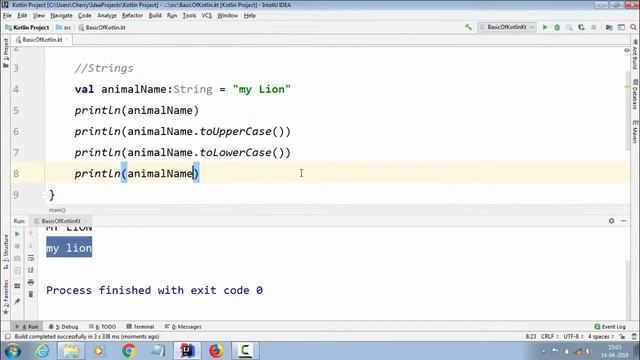Change 4 spaces indent setting
The width and height of the screenshot is (640, 360).
coord(600,337)
